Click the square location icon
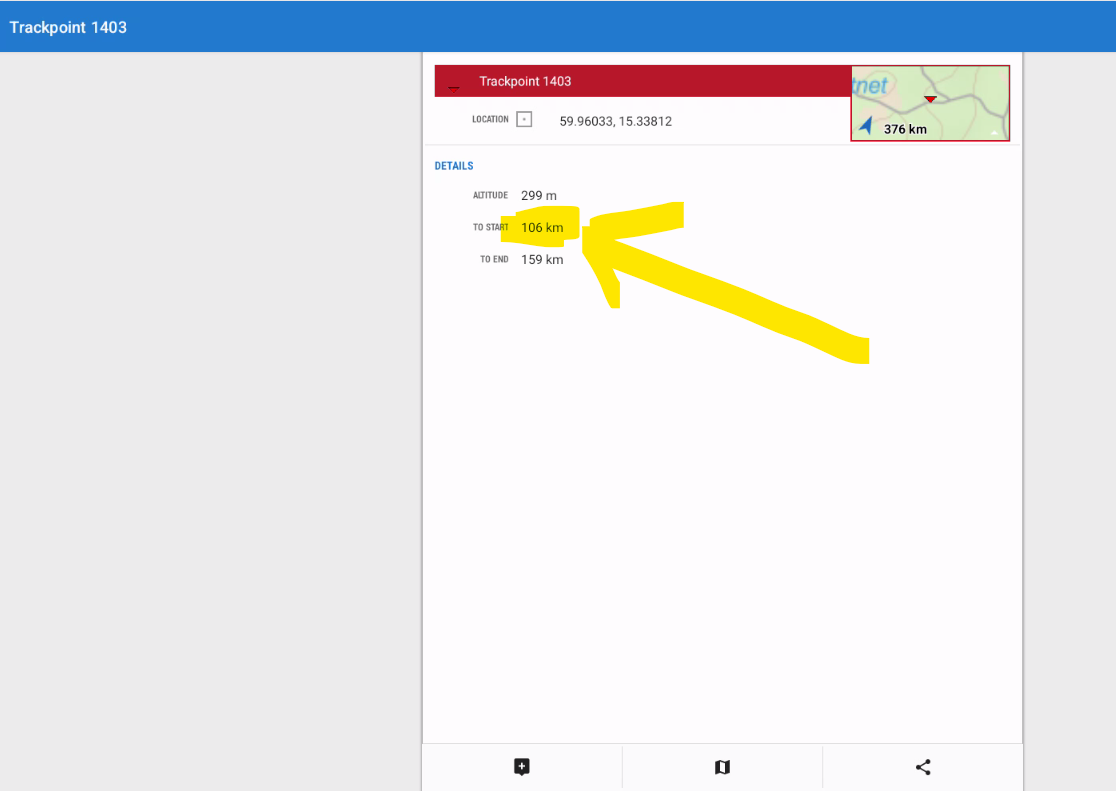 tap(524, 120)
